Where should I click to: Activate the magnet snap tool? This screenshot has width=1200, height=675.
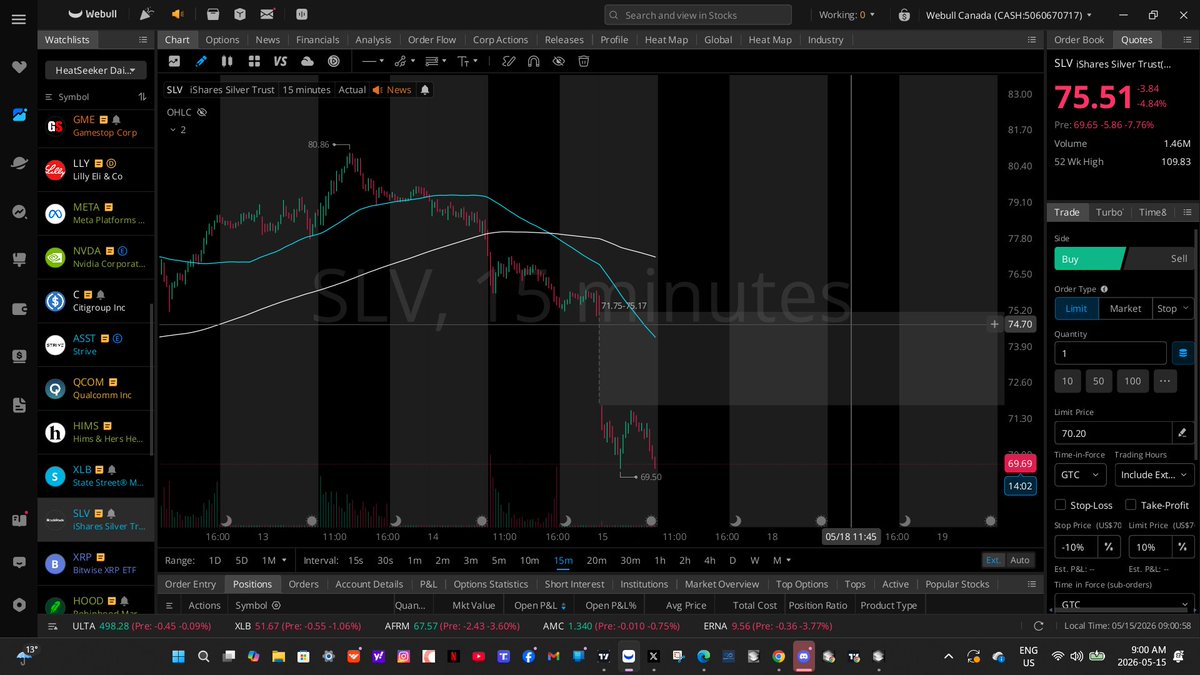(533, 61)
